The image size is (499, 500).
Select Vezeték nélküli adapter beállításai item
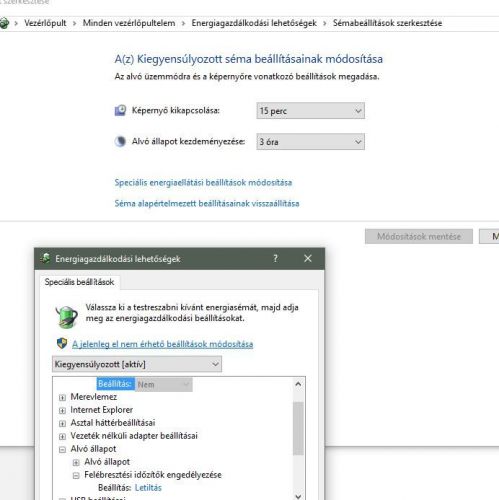pos(134,436)
